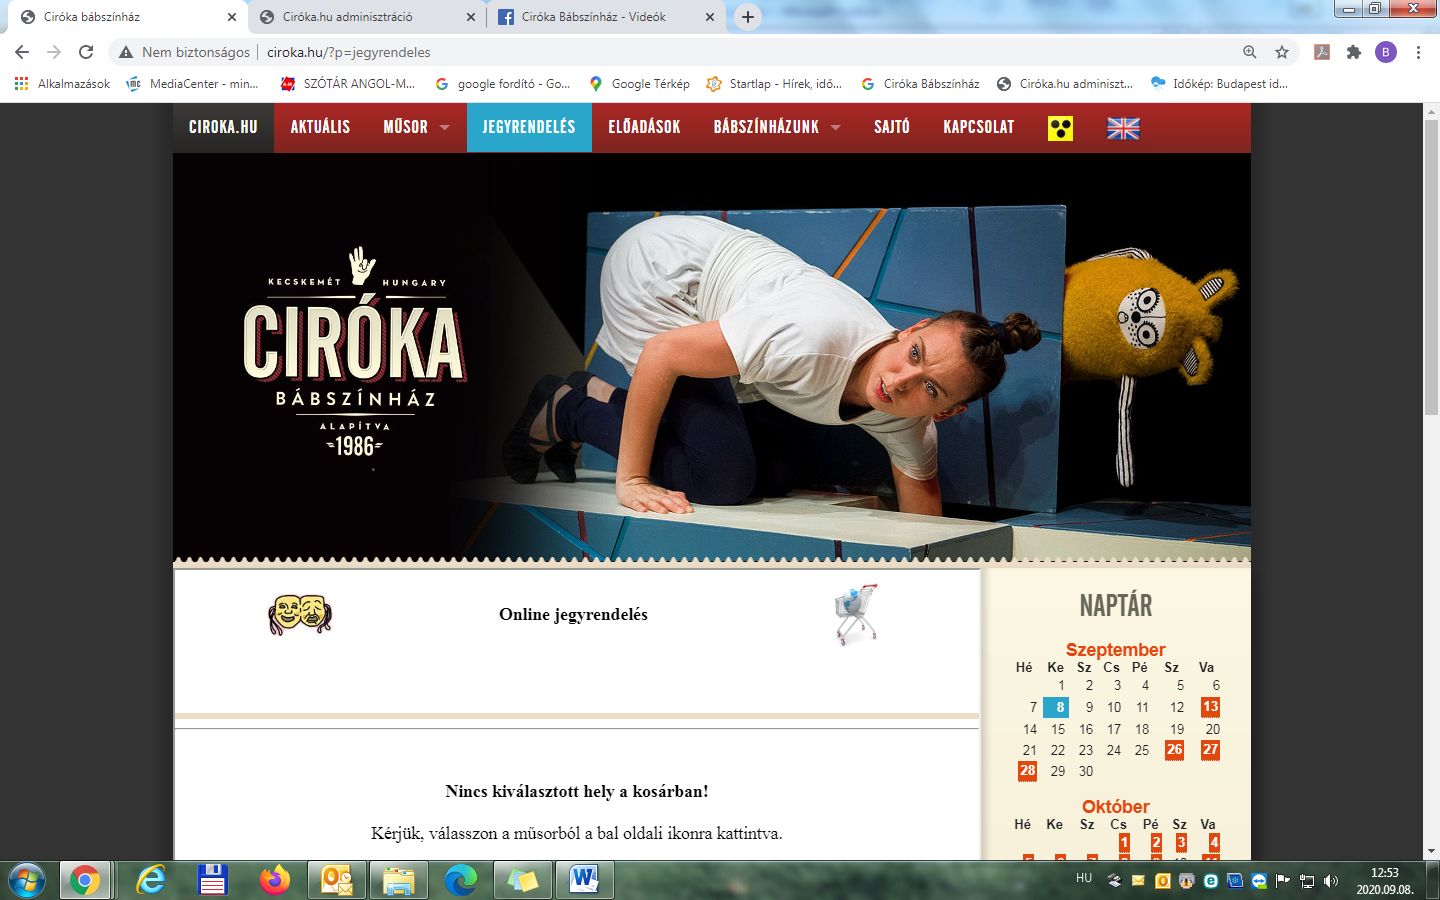The height and width of the screenshot is (900, 1440).
Task: Switch to English via the UK flag
Action: coord(1123,128)
